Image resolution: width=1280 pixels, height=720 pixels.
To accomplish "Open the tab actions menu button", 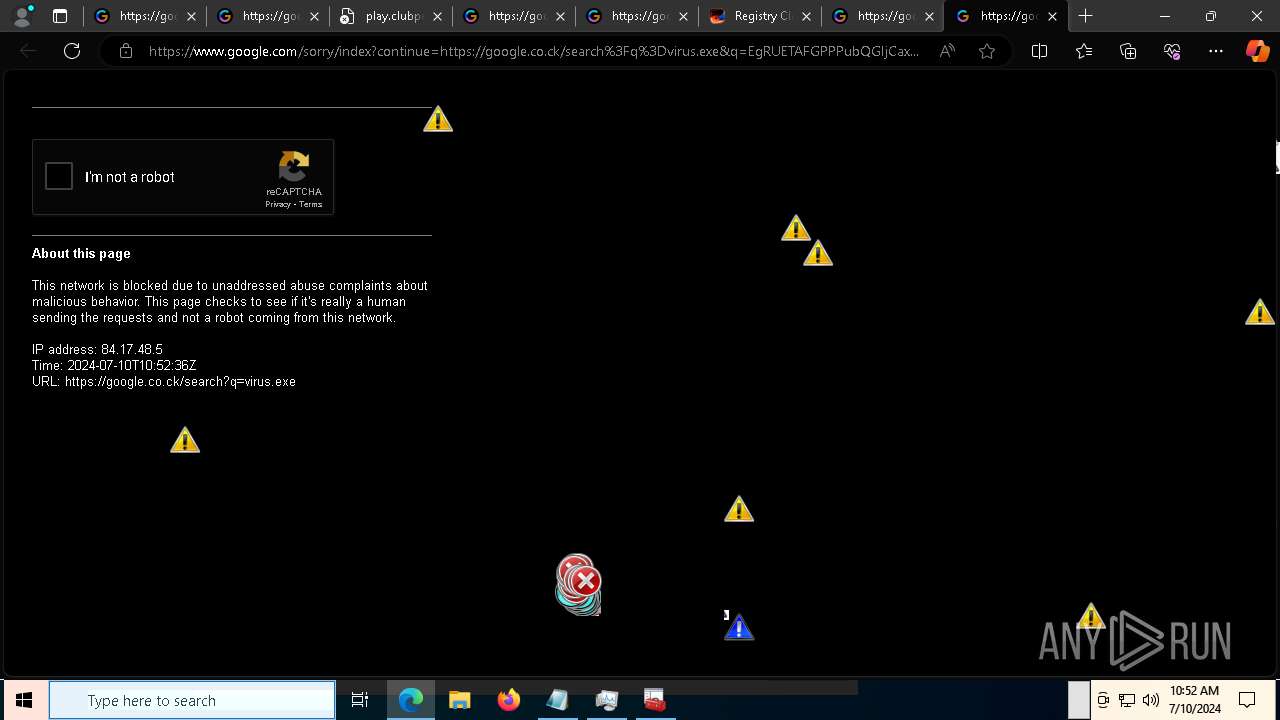I will 60,16.
